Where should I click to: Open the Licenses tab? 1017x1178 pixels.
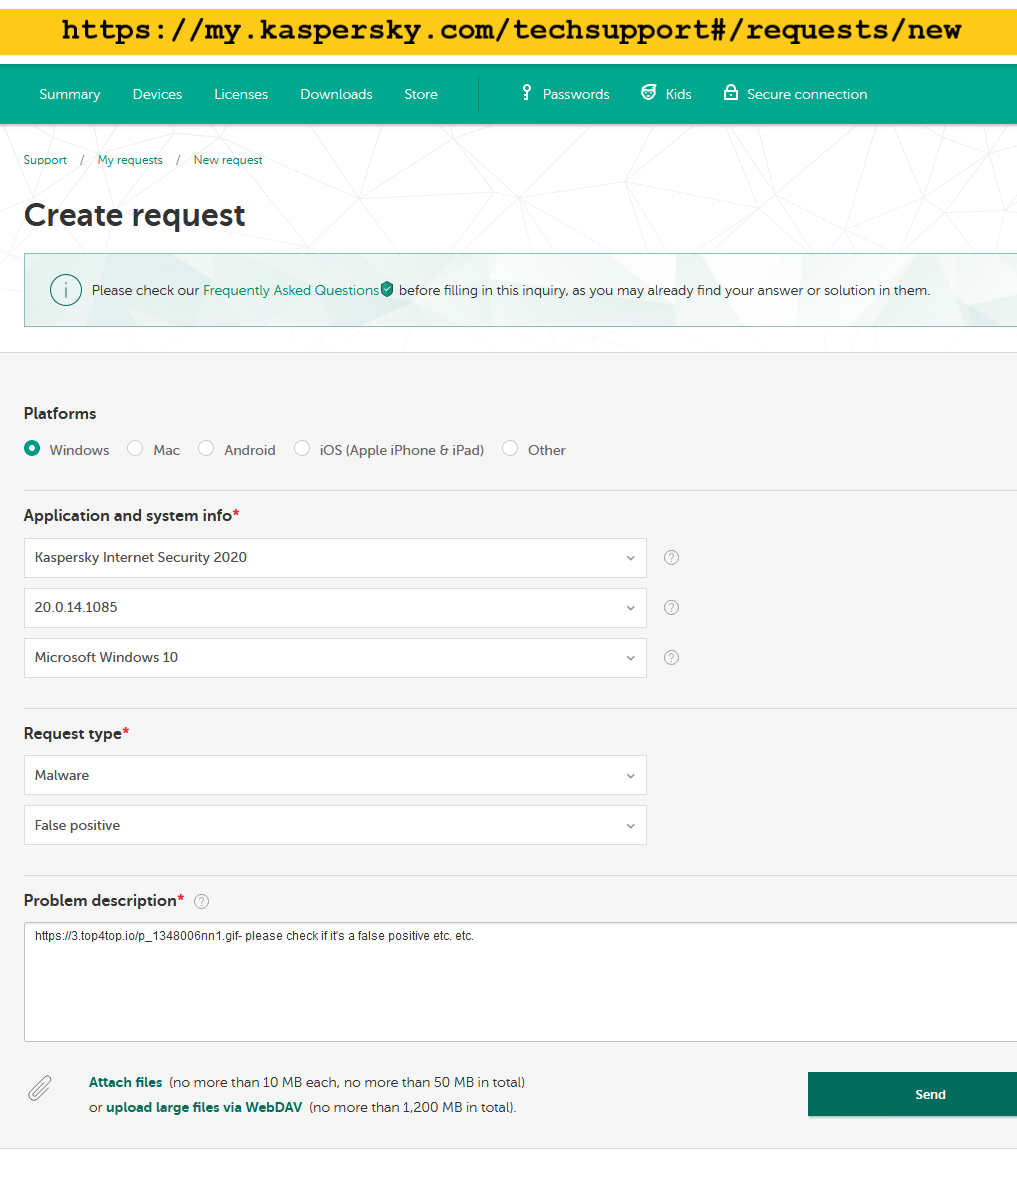pyautogui.click(x=241, y=94)
